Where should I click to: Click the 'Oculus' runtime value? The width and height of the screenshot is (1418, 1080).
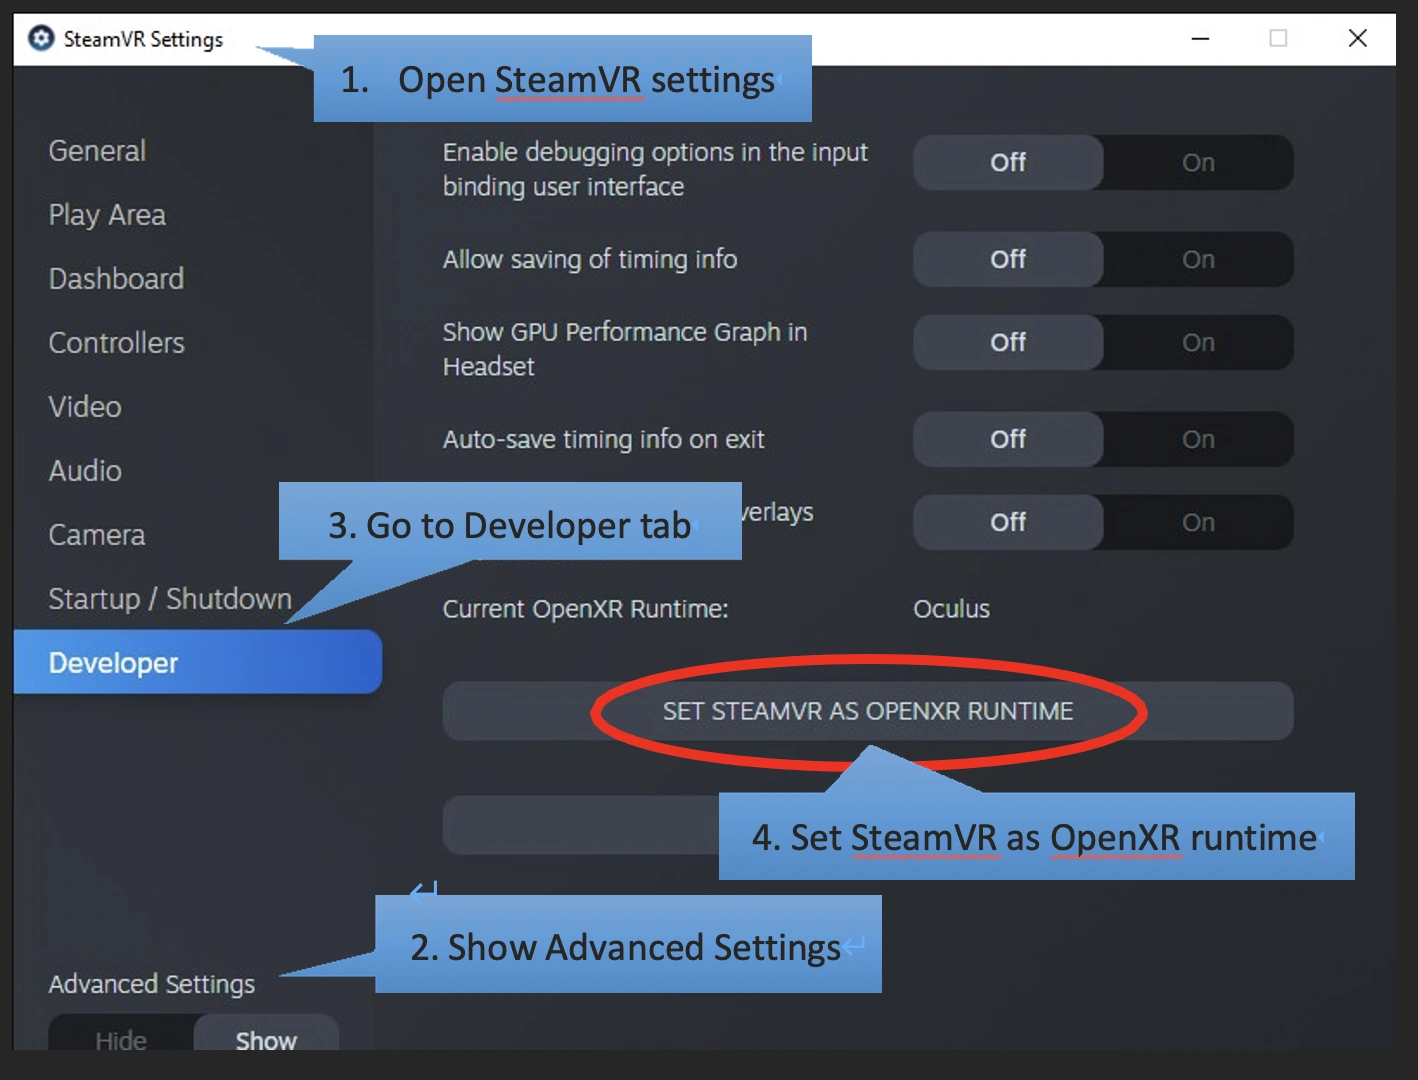click(x=951, y=609)
